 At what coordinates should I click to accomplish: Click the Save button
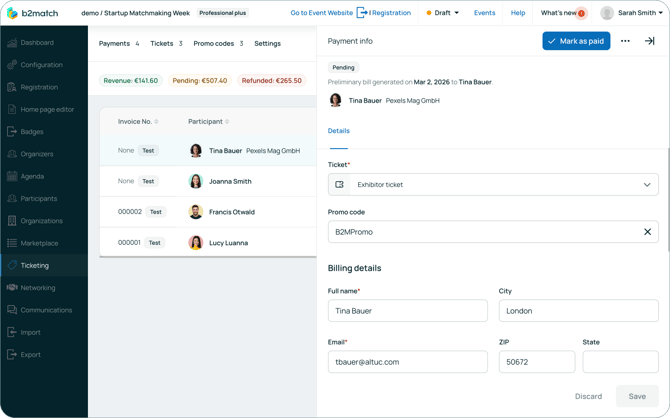(x=637, y=396)
